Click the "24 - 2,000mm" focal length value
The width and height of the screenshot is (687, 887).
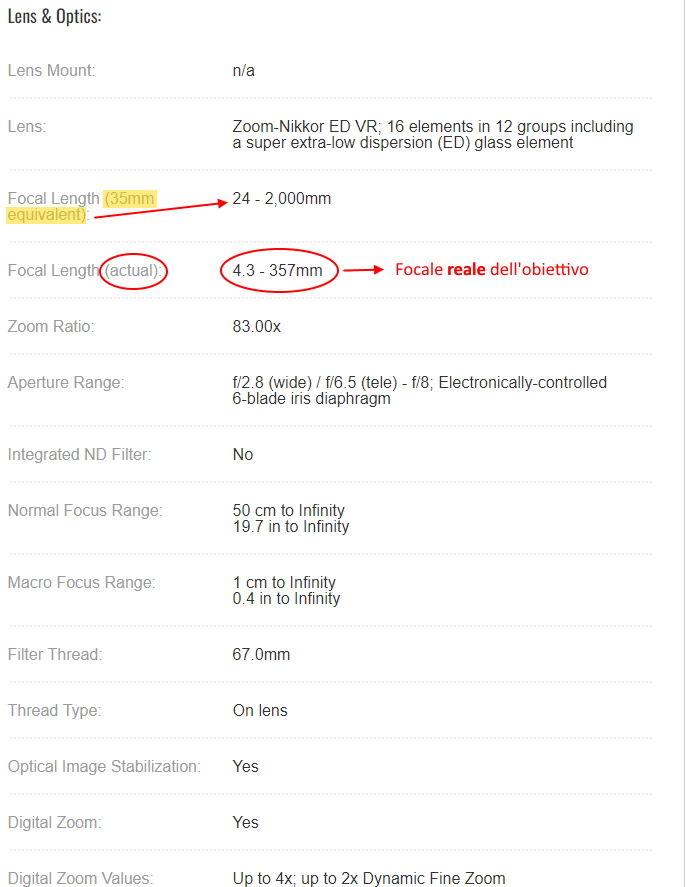(x=281, y=199)
